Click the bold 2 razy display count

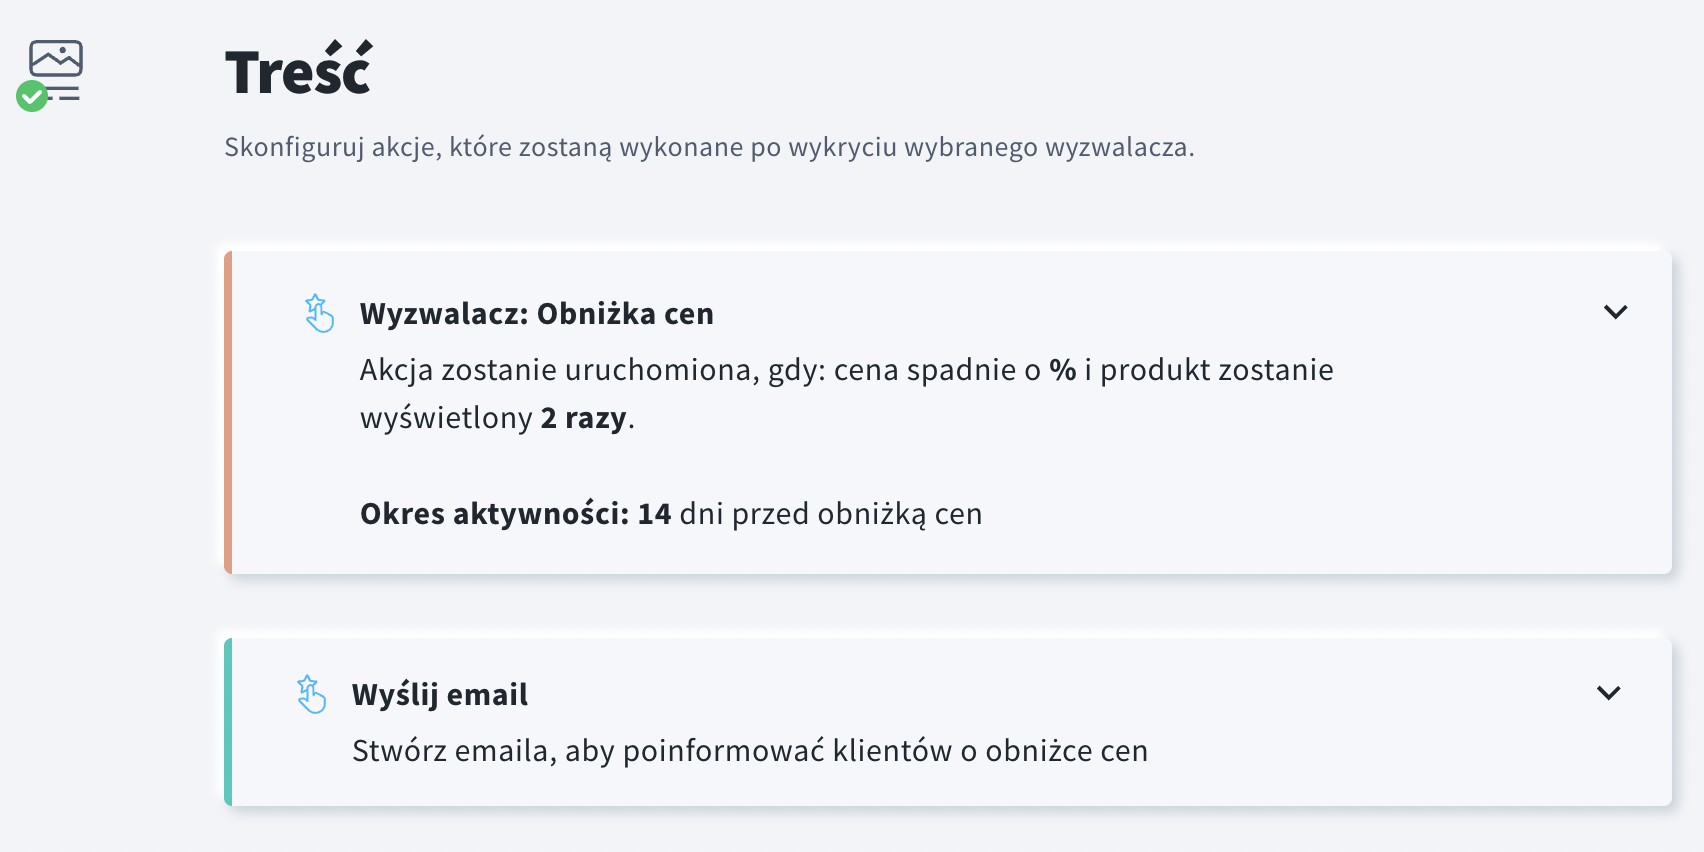[x=584, y=421]
